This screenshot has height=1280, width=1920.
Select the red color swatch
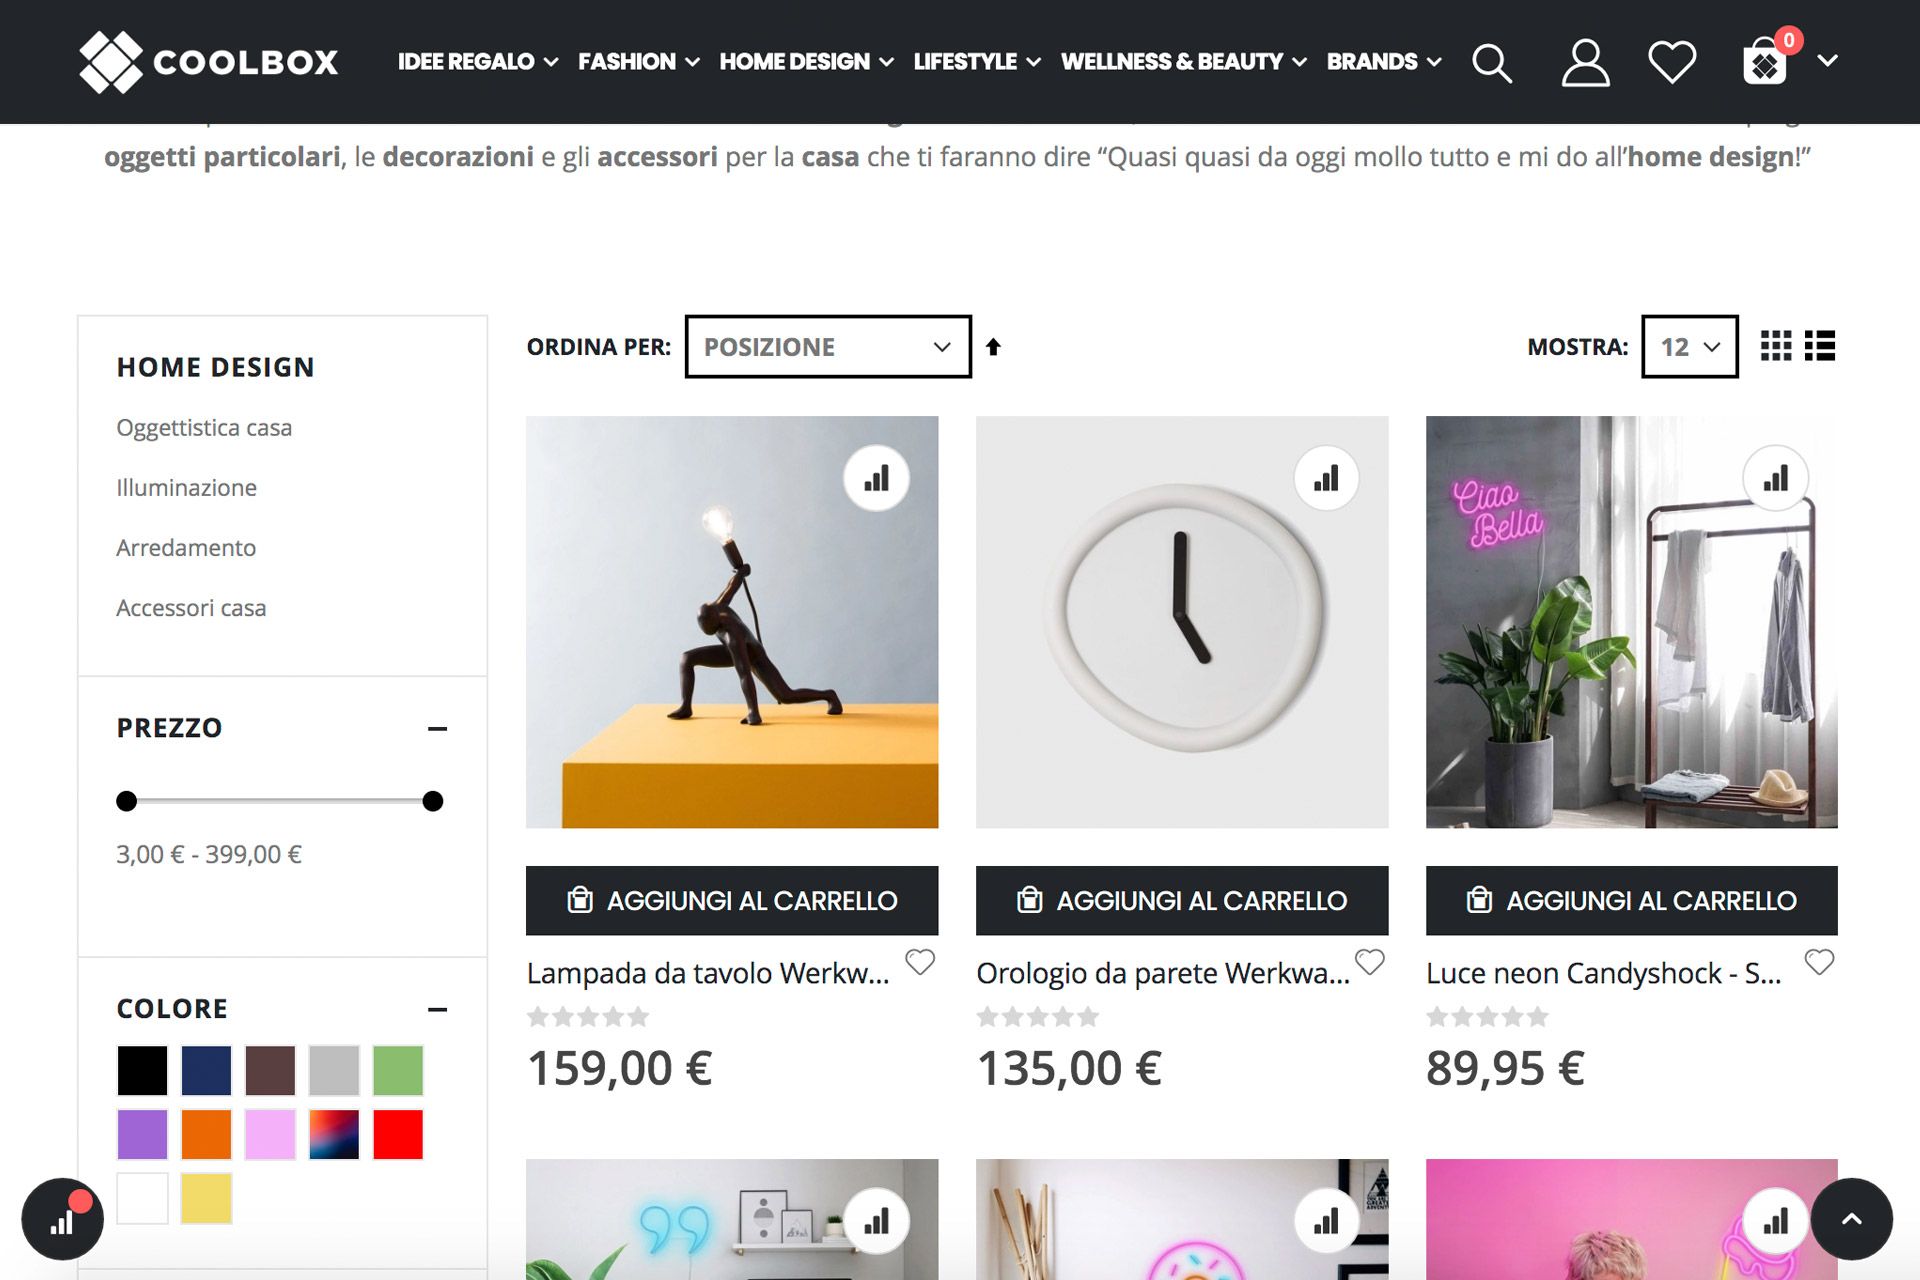tap(398, 1134)
